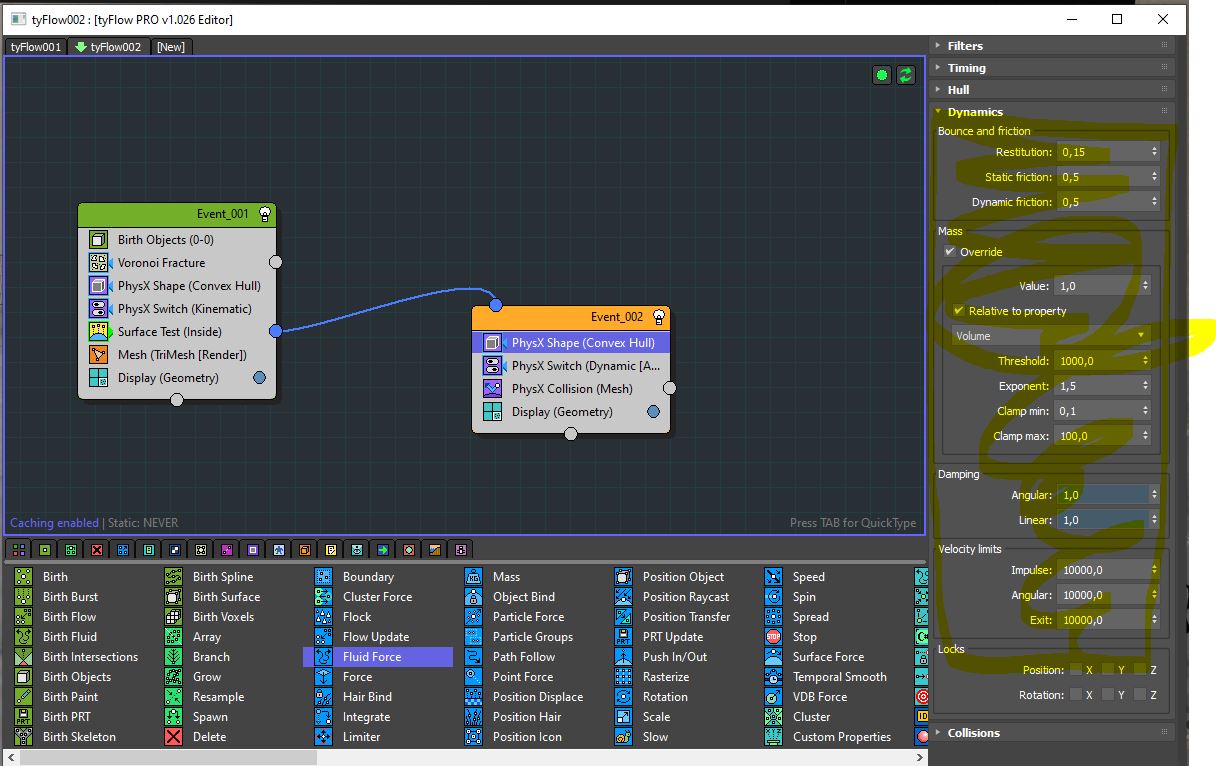Pick the Birth Burst operator icon
This screenshot has width=1216, height=766.
tap(23, 597)
